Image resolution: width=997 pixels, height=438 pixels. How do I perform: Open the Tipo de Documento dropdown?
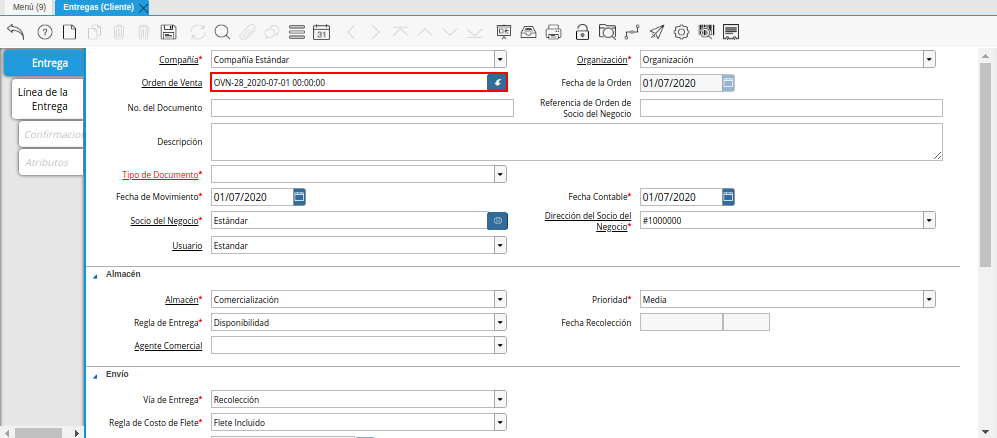point(500,174)
